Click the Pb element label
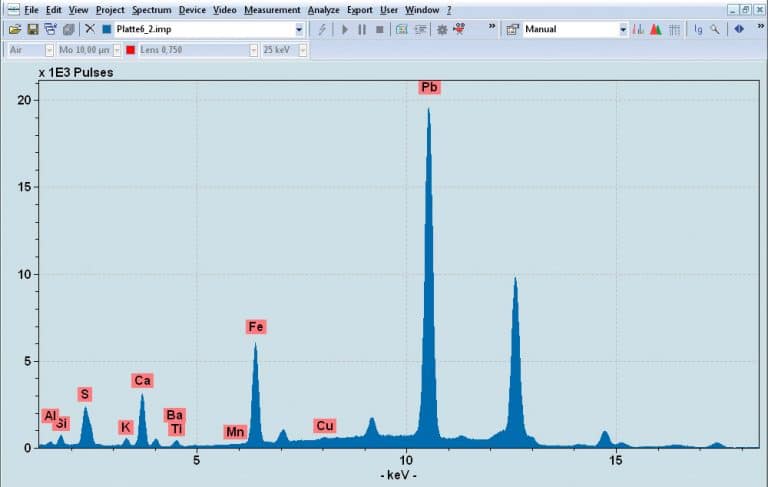Image resolution: width=768 pixels, height=487 pixels. pyautogui.click(x=430, y=88)
